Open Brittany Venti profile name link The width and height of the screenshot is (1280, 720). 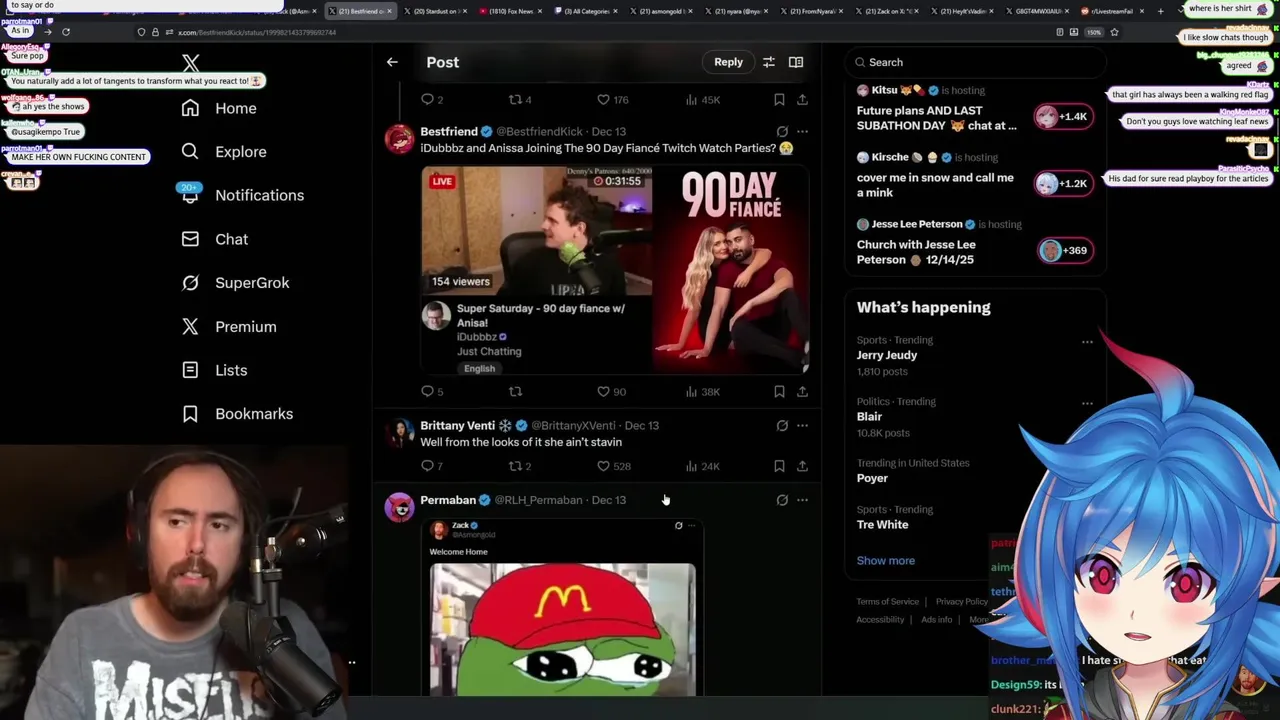pyautogui.click(x=458, y=426)
